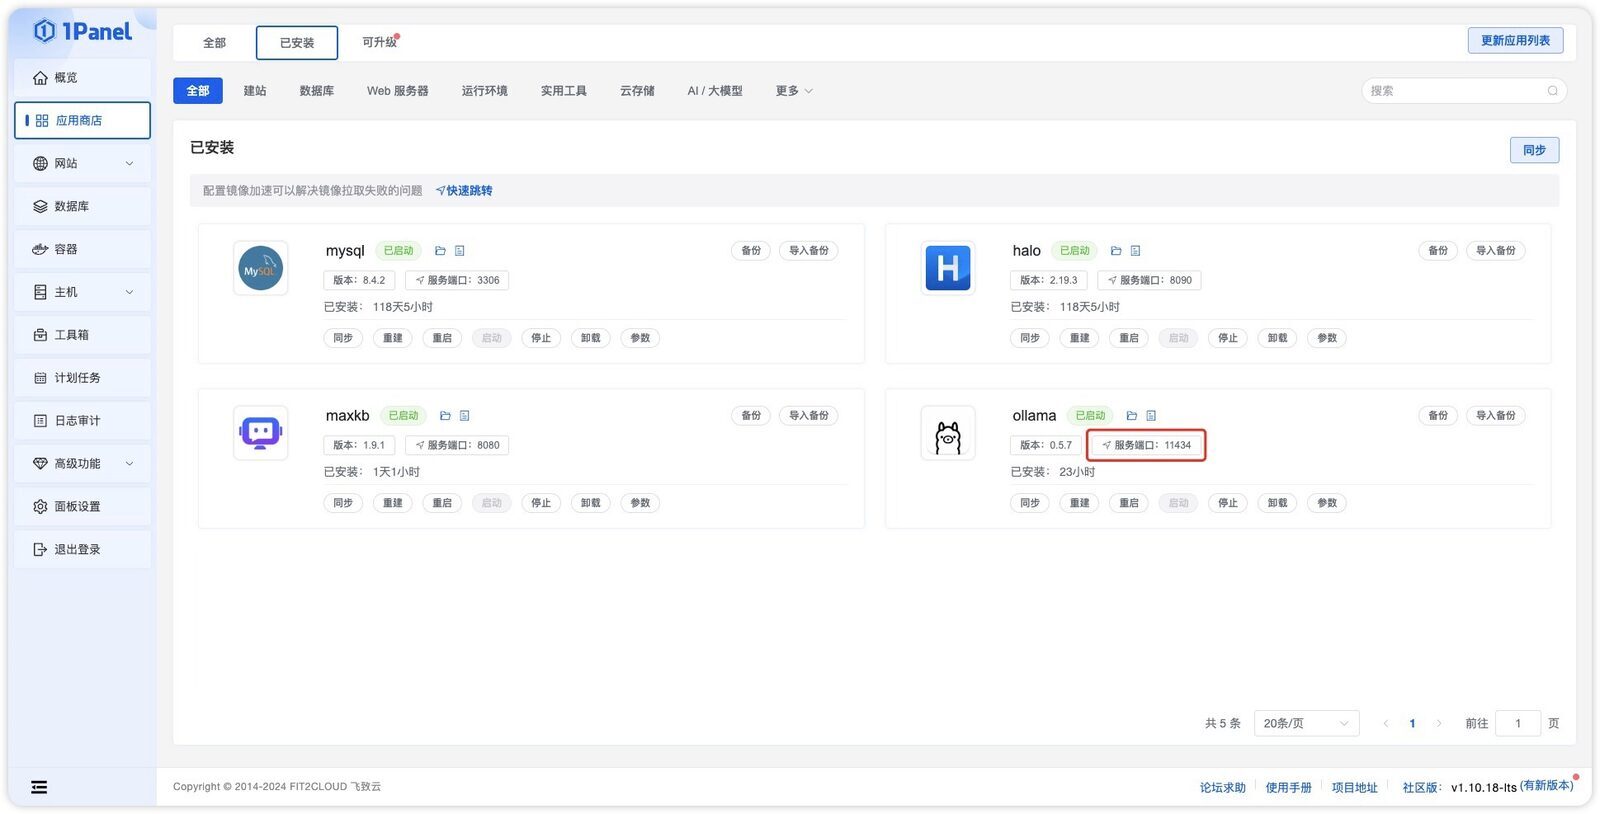The width and height of the screenshot is (1600, 814).
Task: Expand the 高级功能 advanced features menu
Action: coord(82,464)
